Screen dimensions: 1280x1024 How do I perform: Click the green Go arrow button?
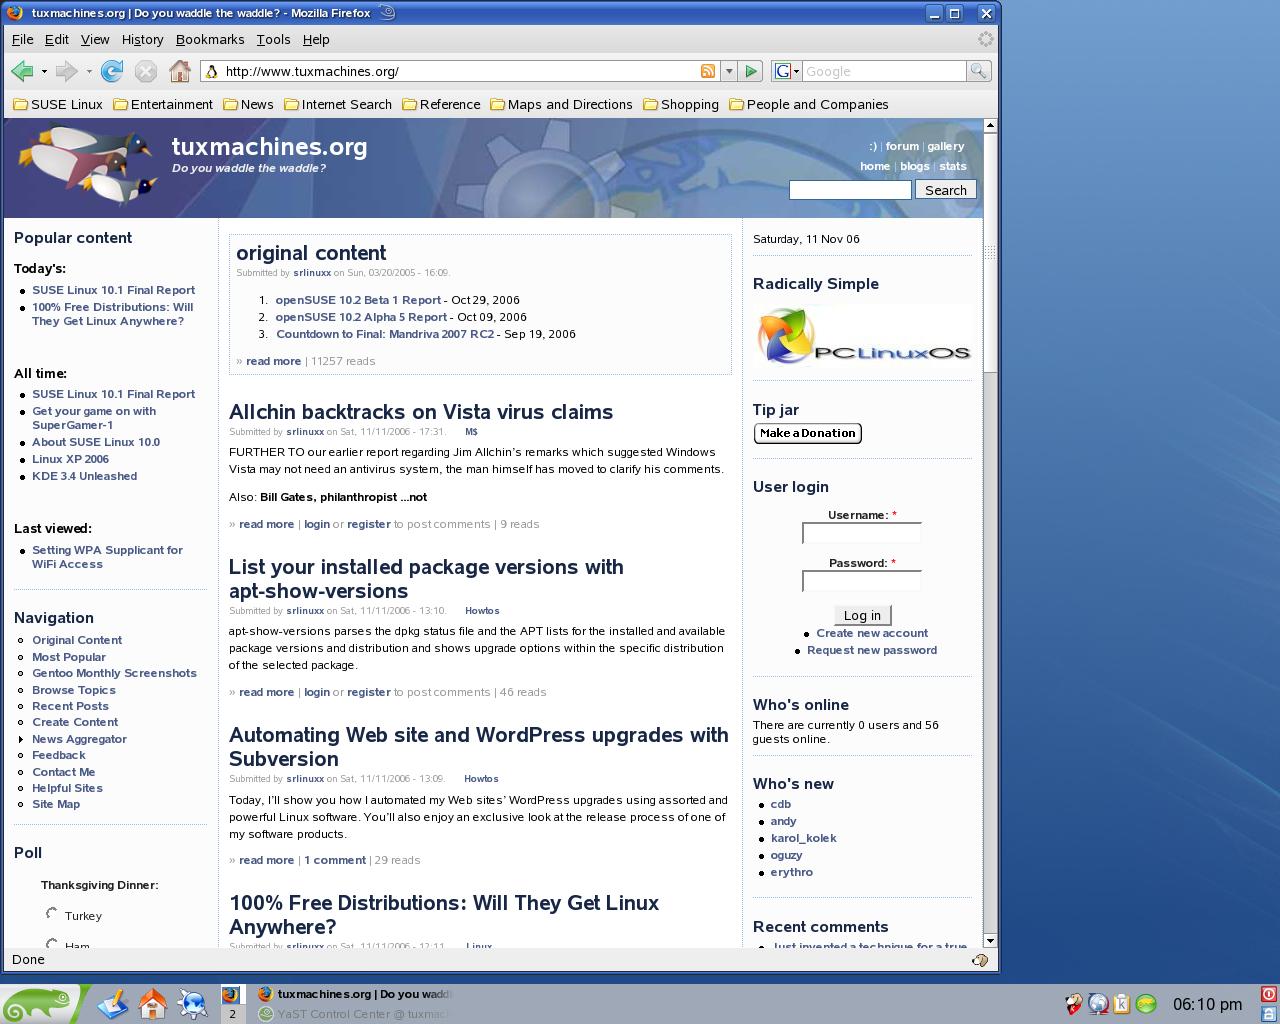[x=751, y=71]
